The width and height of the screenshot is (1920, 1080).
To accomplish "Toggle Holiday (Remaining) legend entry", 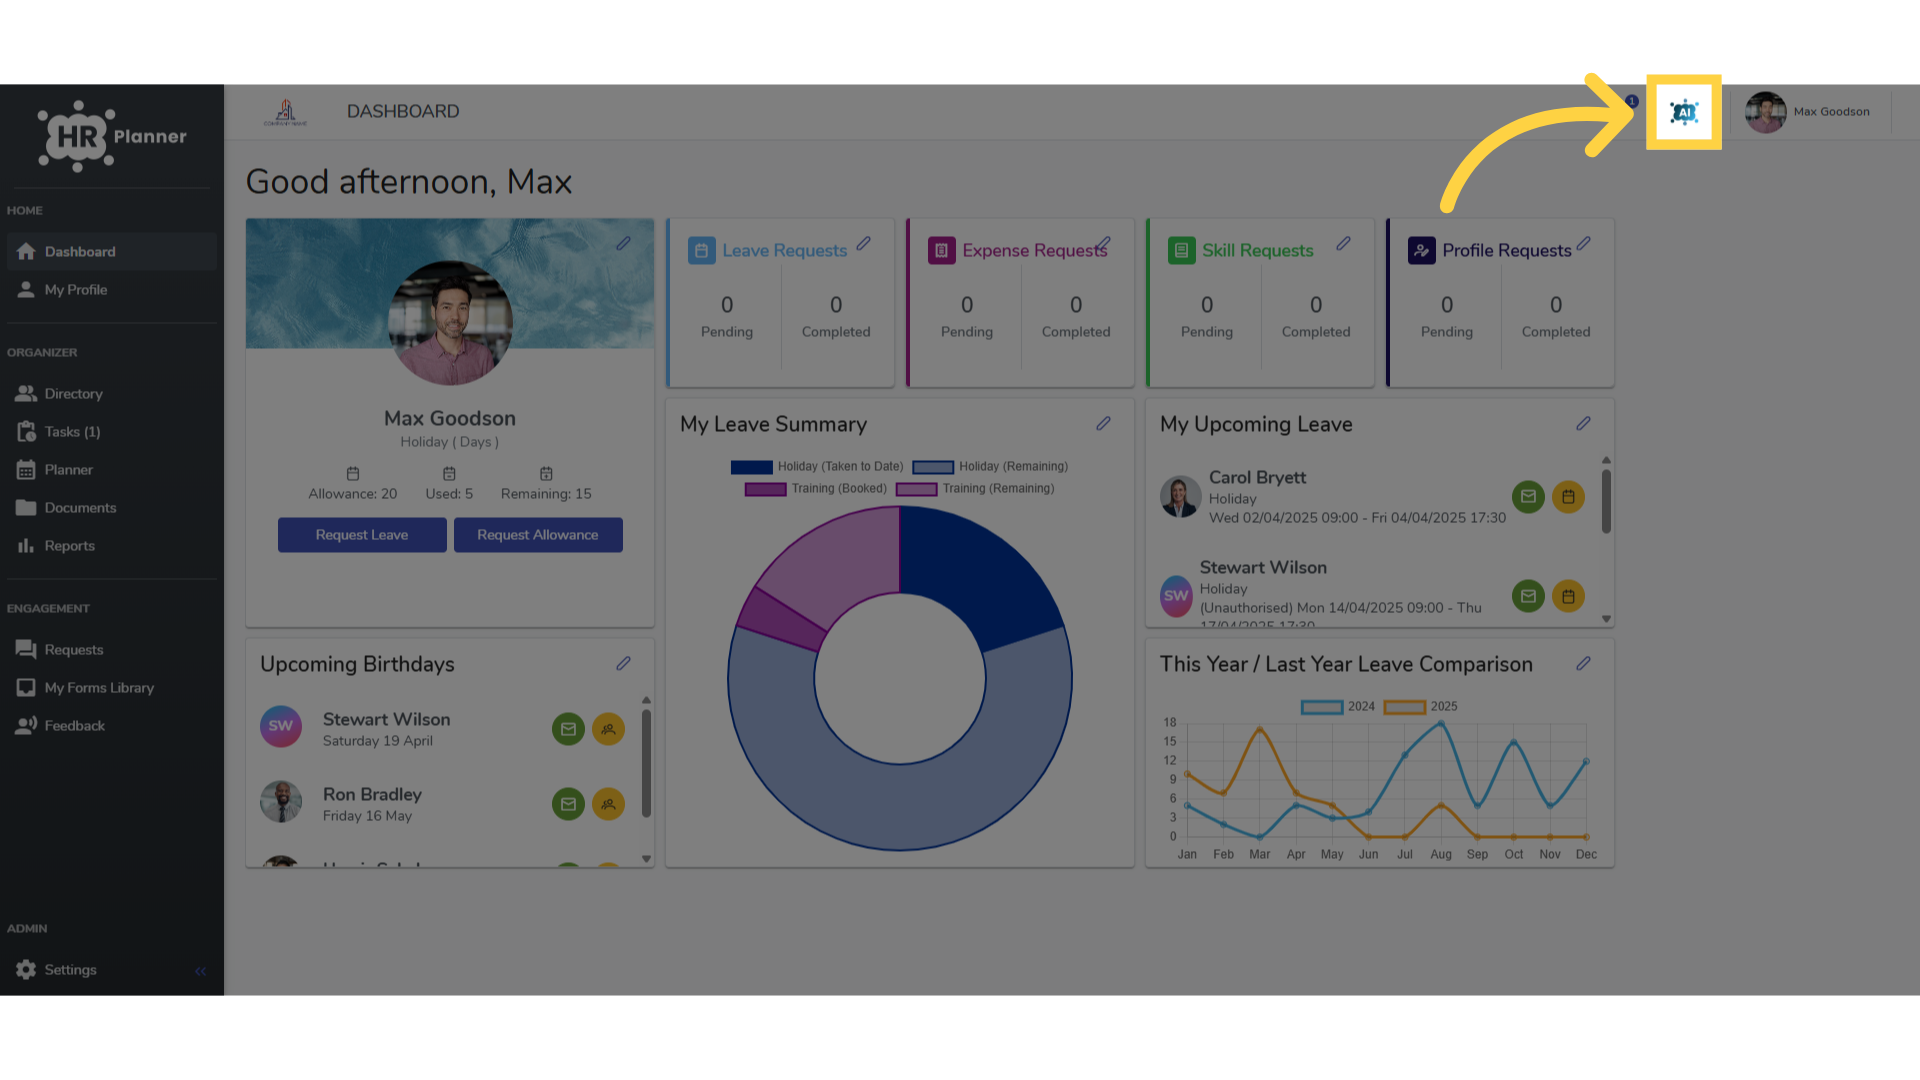I will [x=990, y=467].
